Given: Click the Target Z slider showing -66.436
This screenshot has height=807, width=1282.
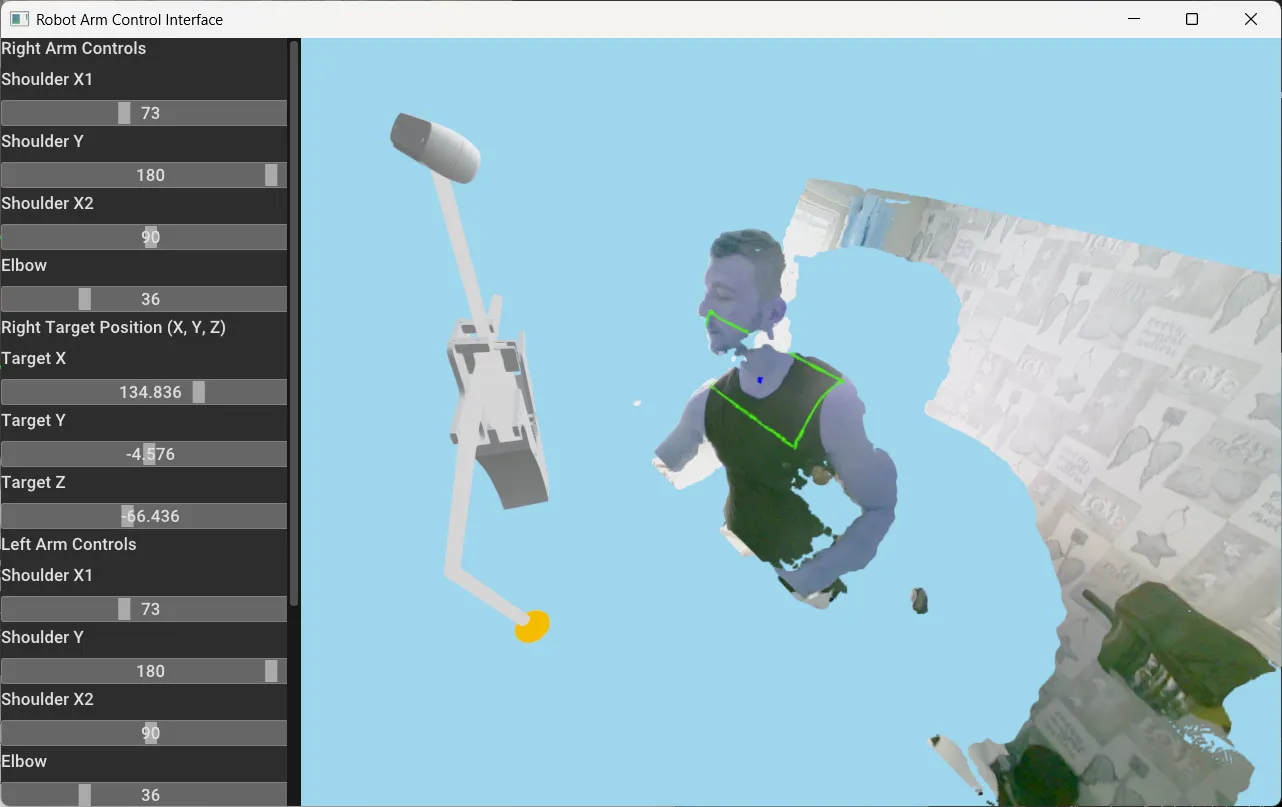Looking at the screenshot, I should click(143, 516).
